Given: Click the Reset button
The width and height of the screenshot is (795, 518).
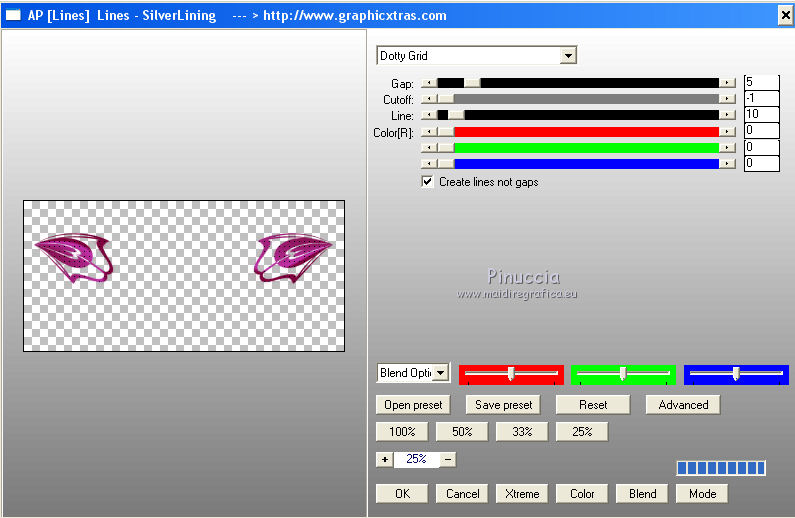Looking at the screenshot, I should 593,405.
